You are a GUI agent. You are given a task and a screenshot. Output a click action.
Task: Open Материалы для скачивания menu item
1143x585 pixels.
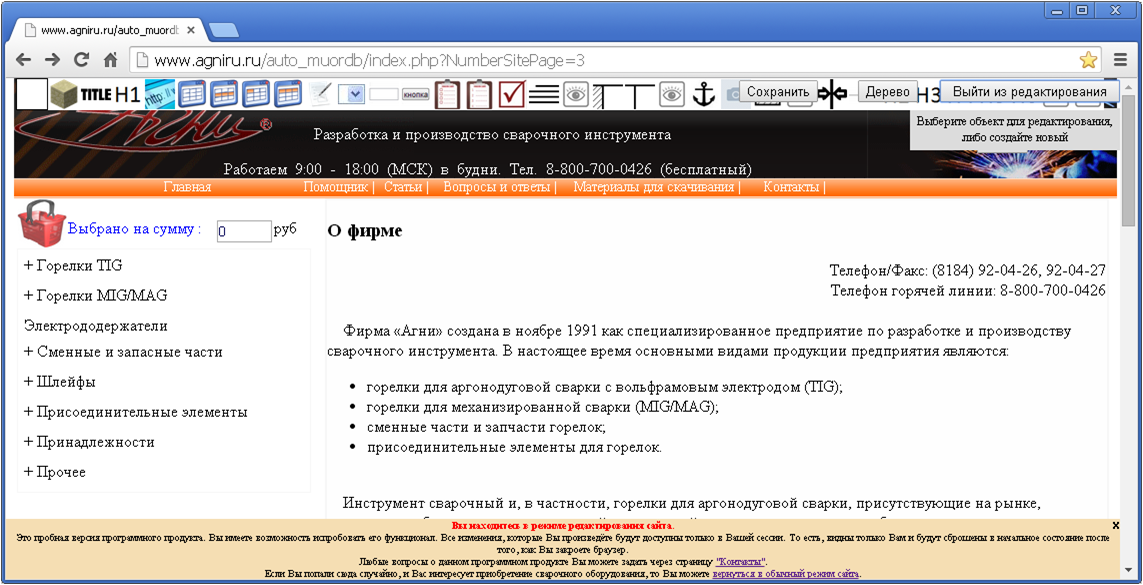click(x=653, y=187)
